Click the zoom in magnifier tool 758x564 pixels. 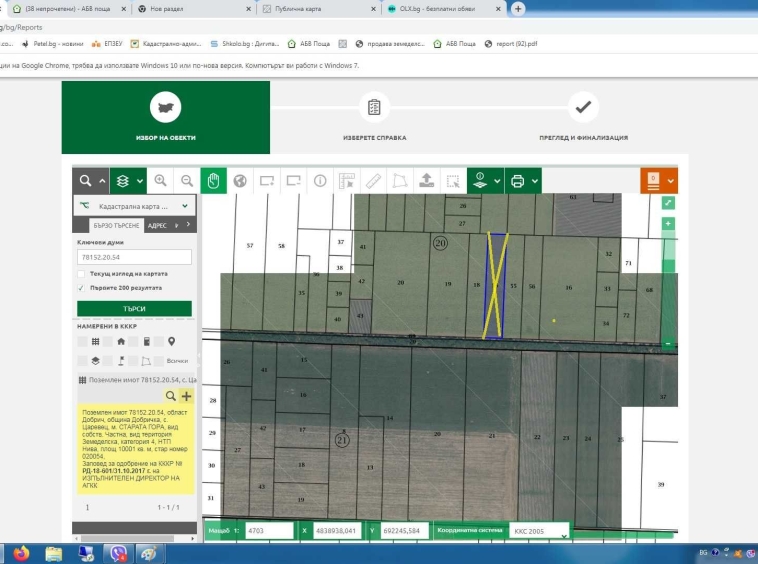[160, 181]
